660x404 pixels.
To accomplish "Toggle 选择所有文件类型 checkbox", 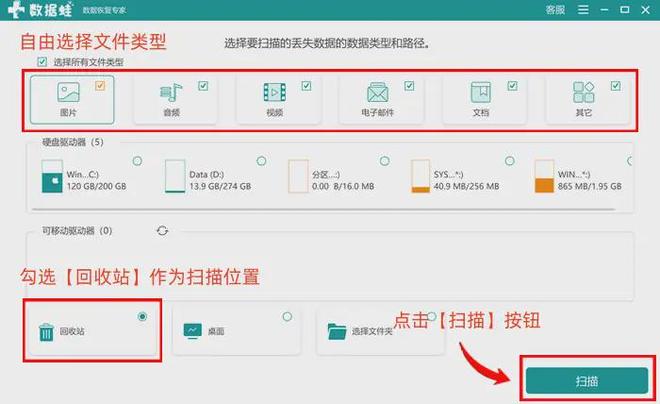I will (42, 62).
